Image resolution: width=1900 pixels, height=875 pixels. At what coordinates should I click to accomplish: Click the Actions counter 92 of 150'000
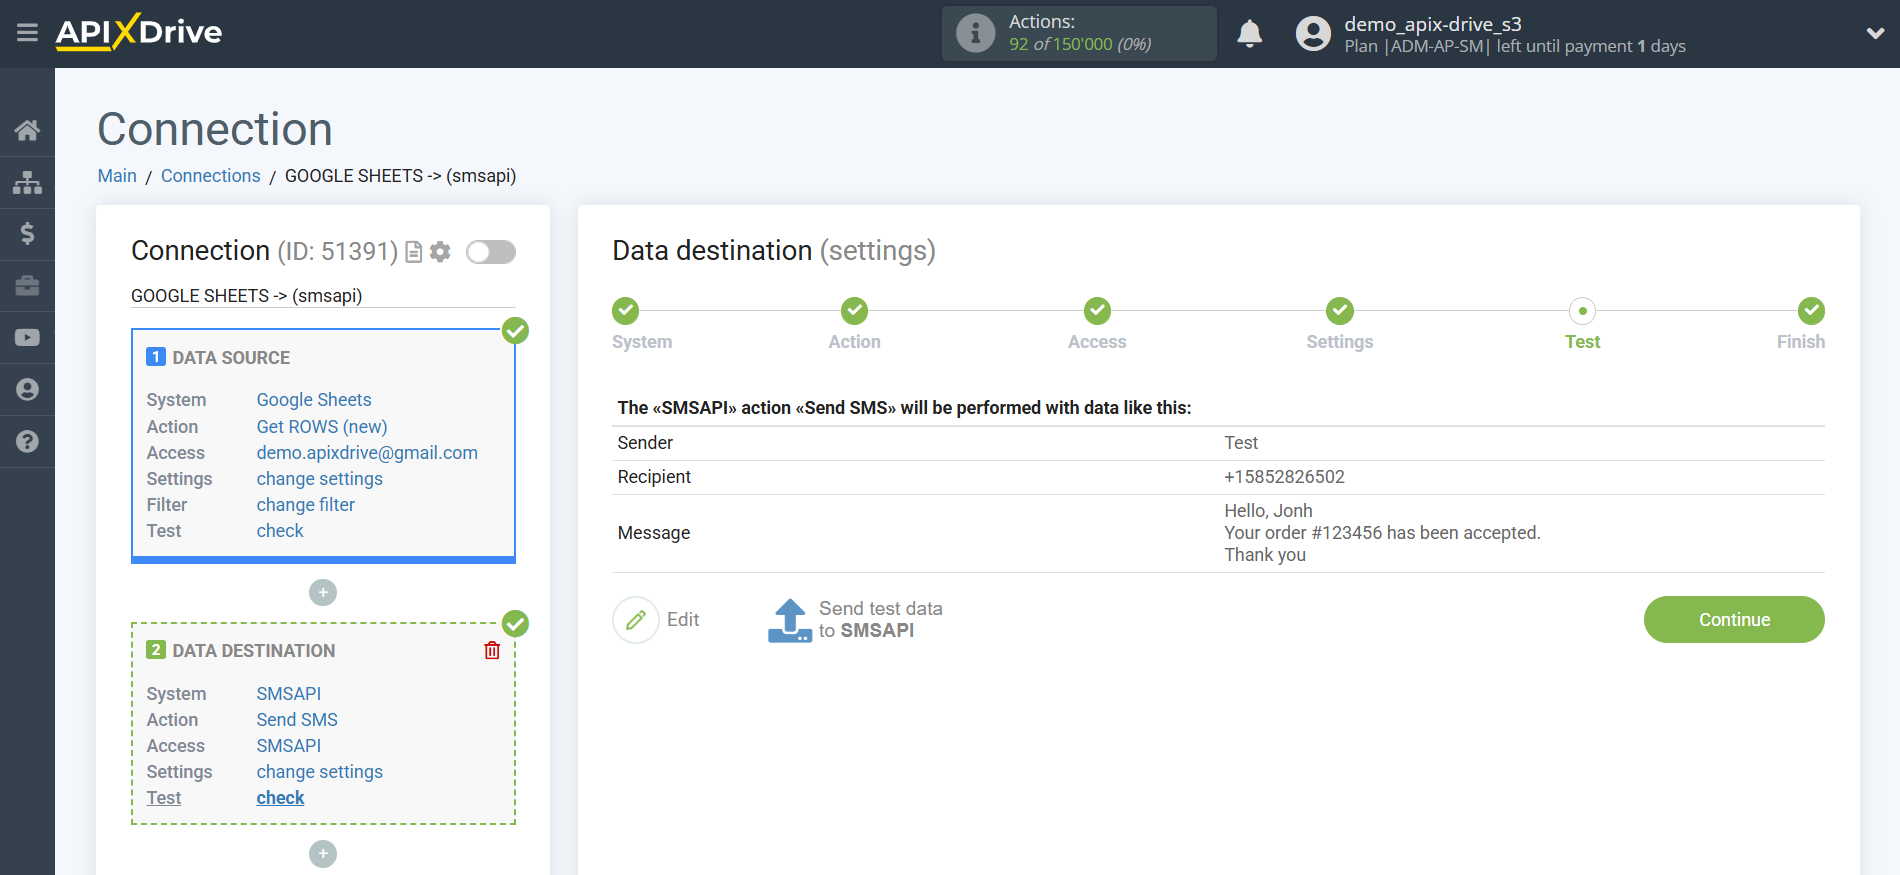[1080, 44]
